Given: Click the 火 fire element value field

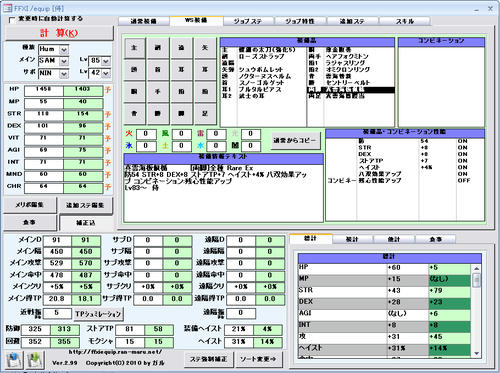Looking at the screenshot, I should [146, 134].
